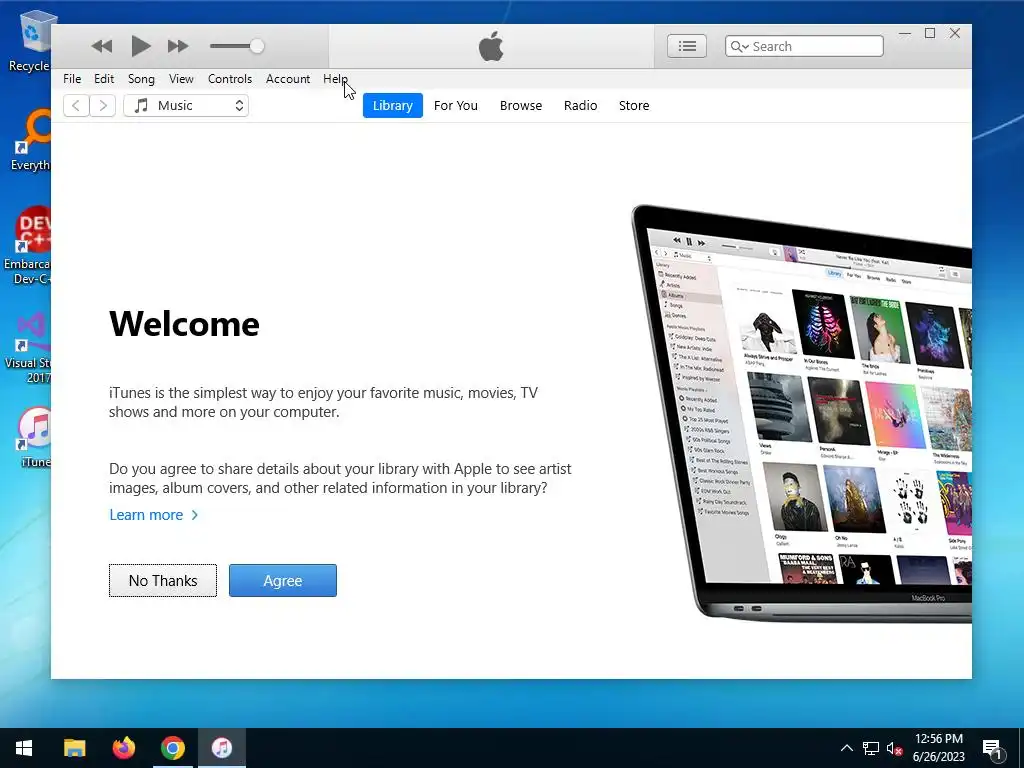Open the File menu
Image resolution: width=1024 pixels, height=768 pixels.
72,79
